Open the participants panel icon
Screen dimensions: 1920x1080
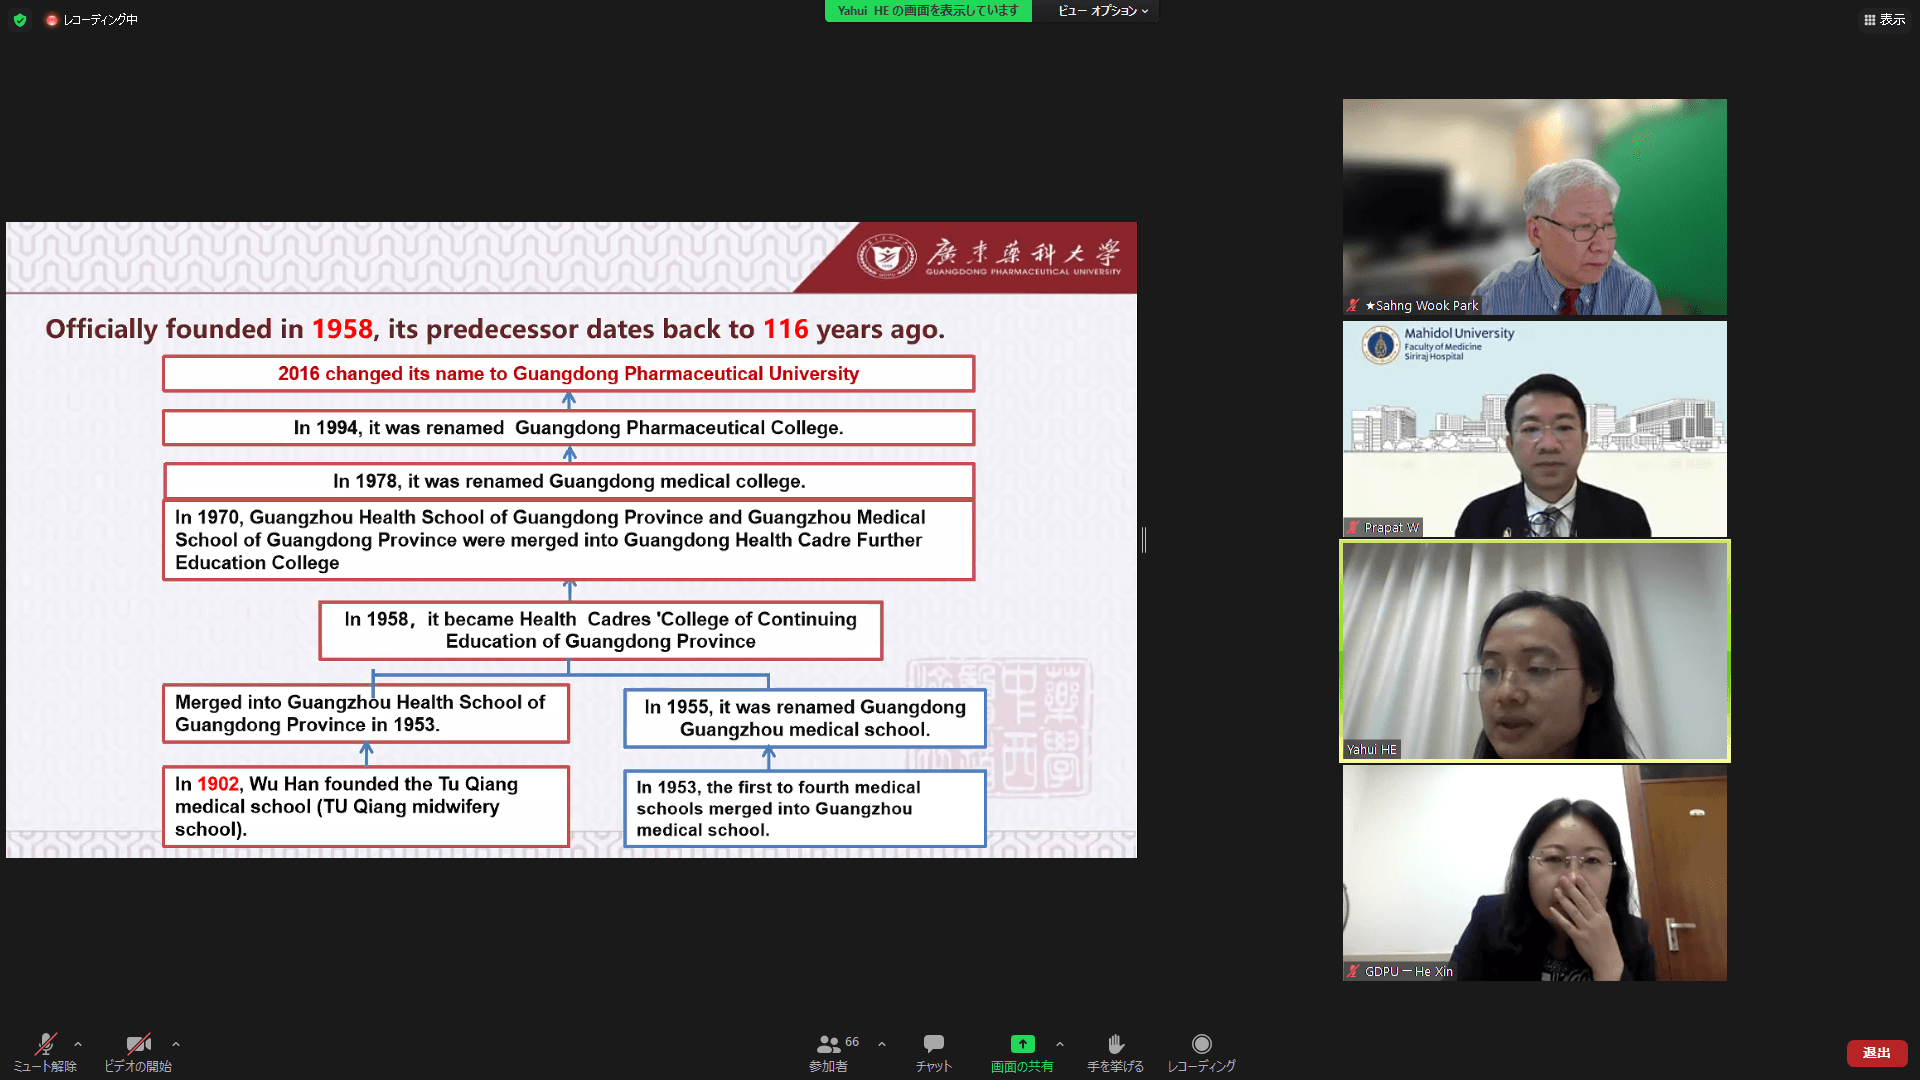(x=828, y=1044)
